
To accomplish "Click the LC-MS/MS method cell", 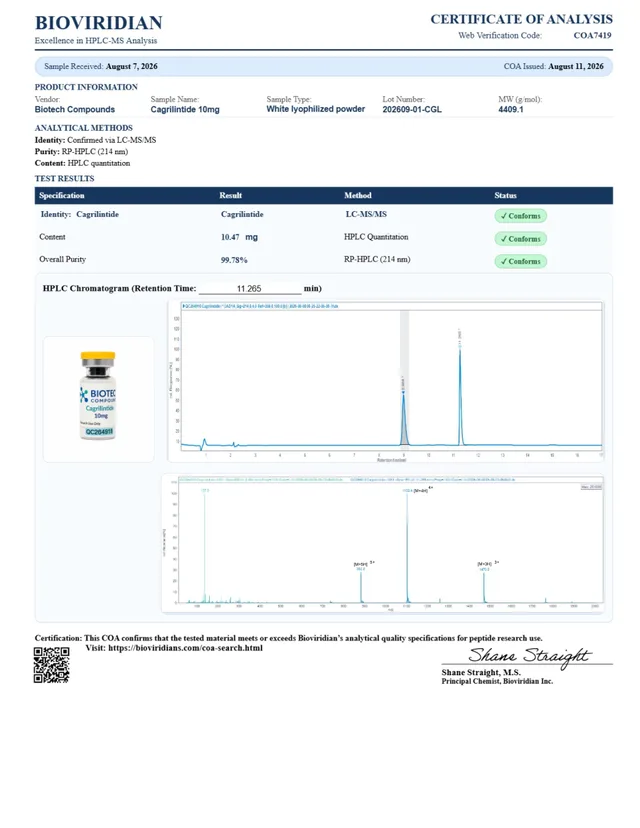I will click(x=366, y=214).
